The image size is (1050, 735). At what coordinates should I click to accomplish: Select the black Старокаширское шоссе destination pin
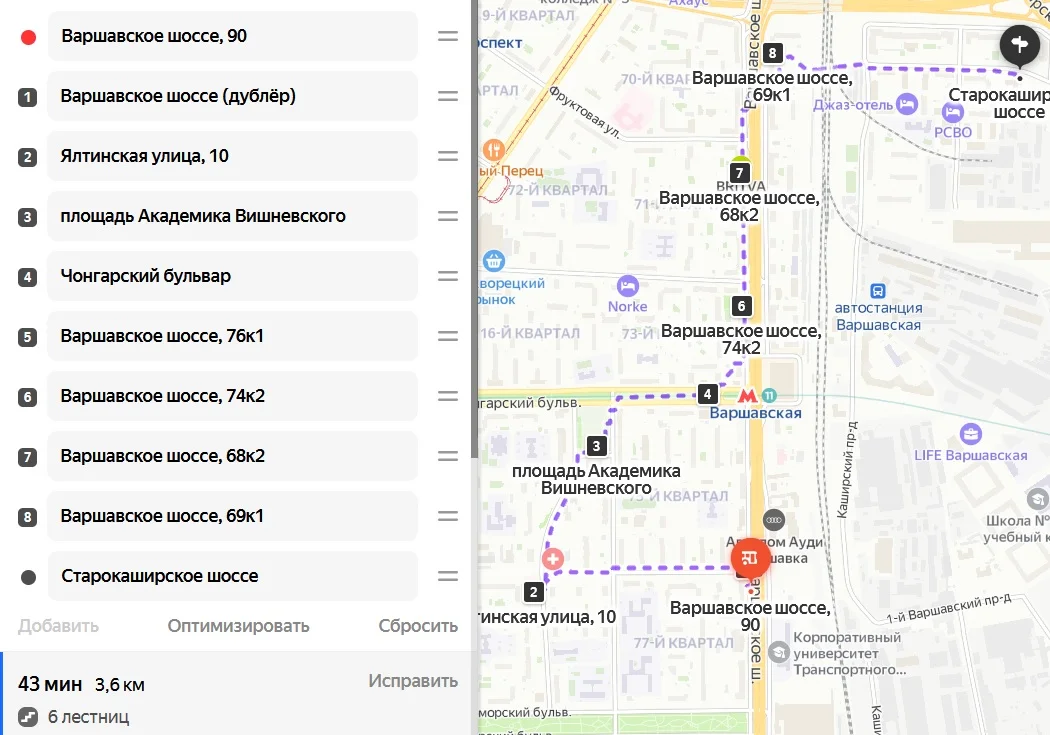[x=1019, y=44]
